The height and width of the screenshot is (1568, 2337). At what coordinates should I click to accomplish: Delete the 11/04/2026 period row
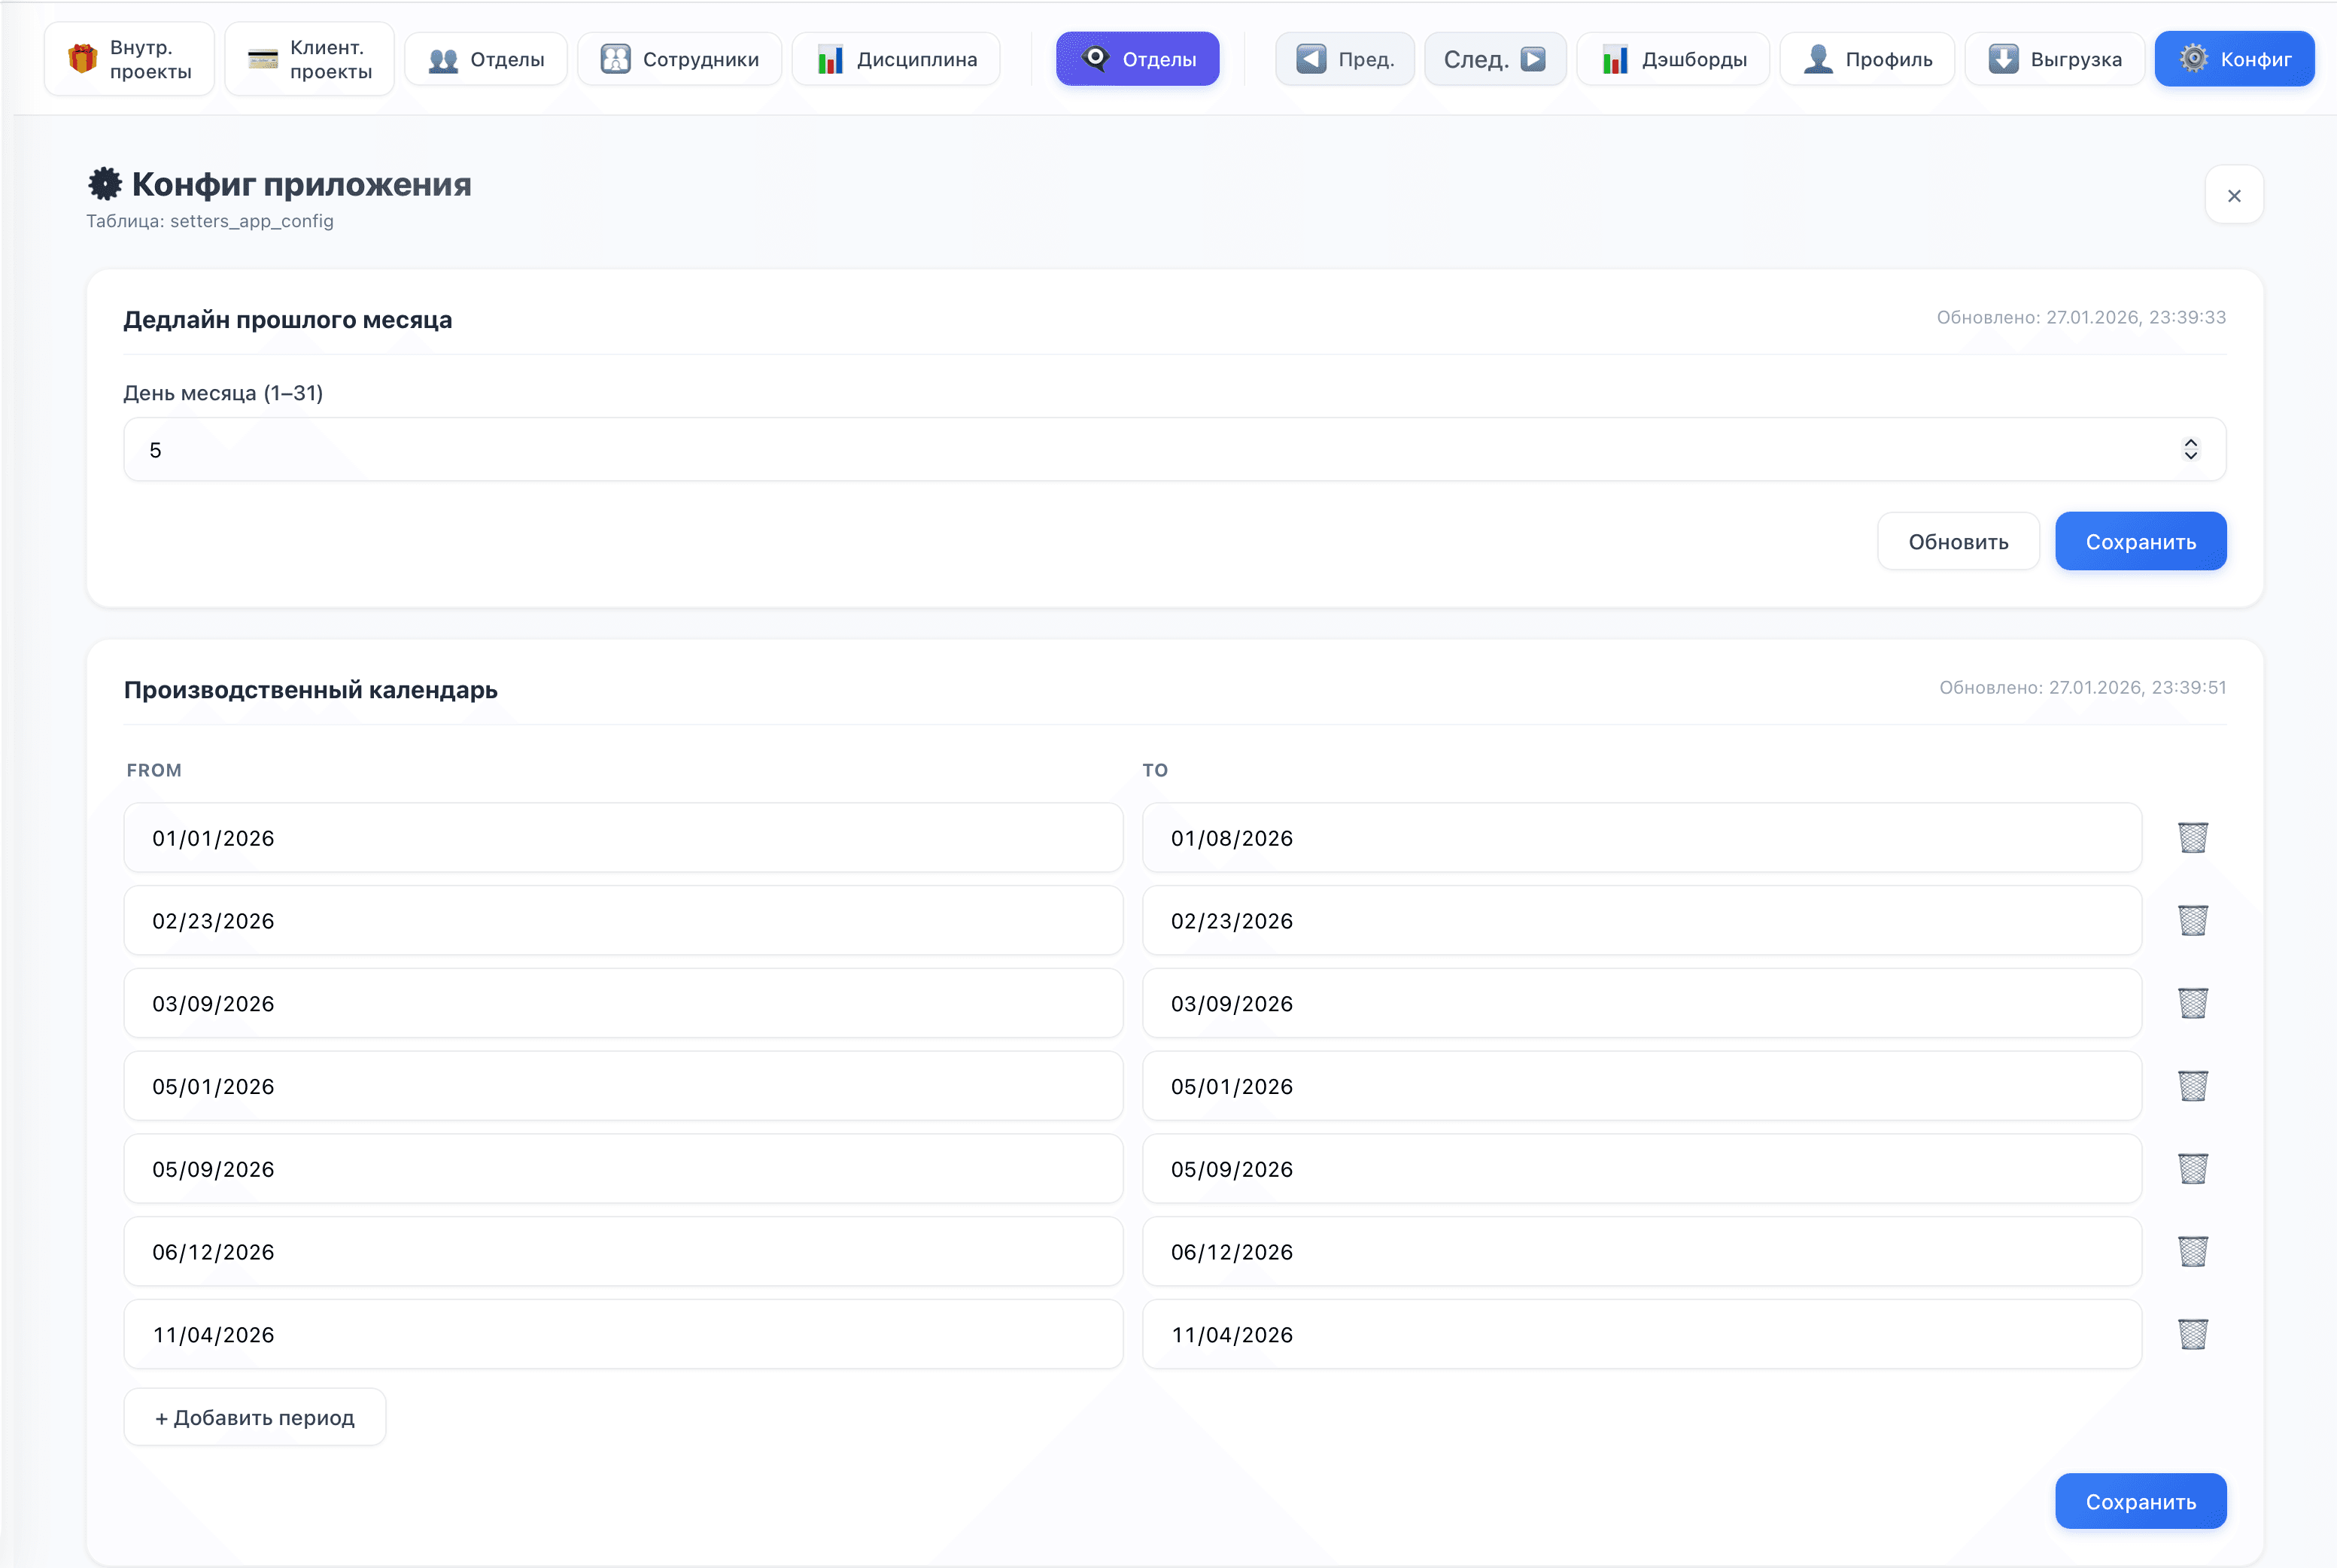pos(2192,1334)
